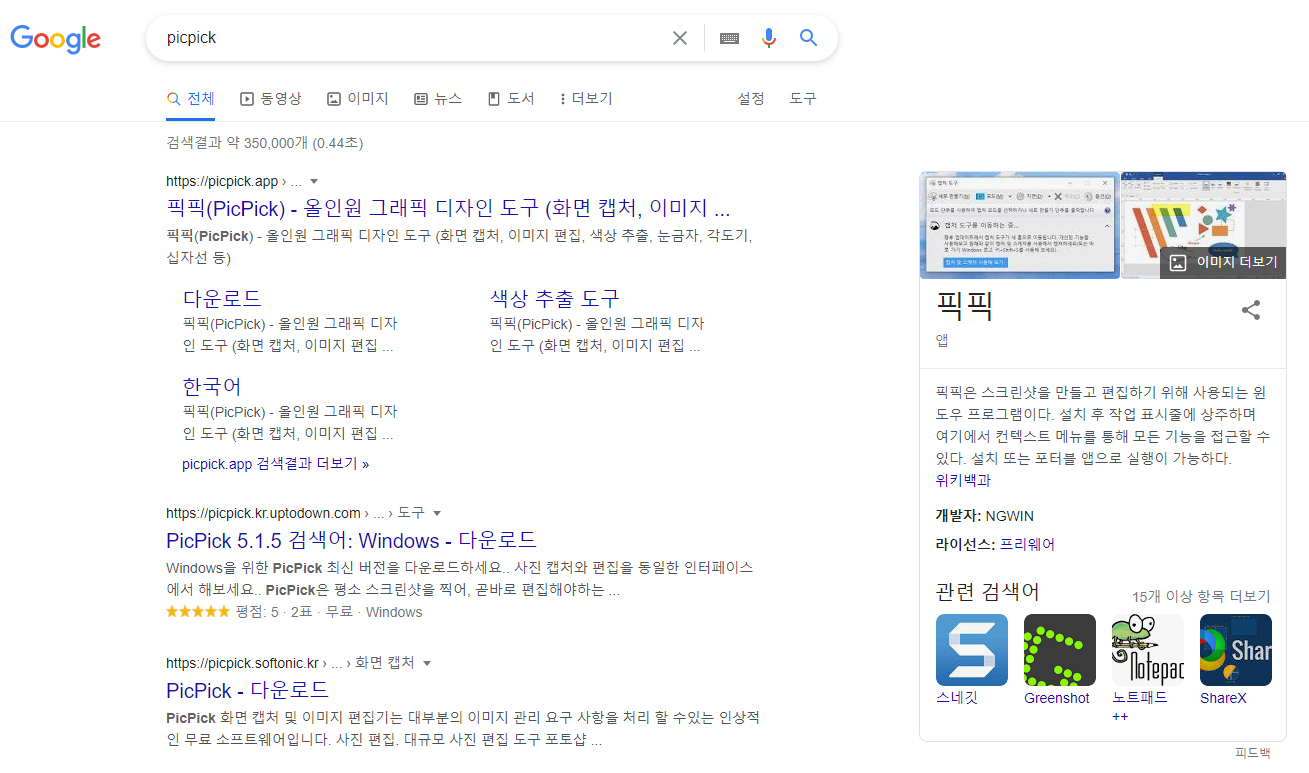Click picpick.app 검색결과 더보기 link
The height and width of the screenshot is (773, 1309).
tap(276, 464)
